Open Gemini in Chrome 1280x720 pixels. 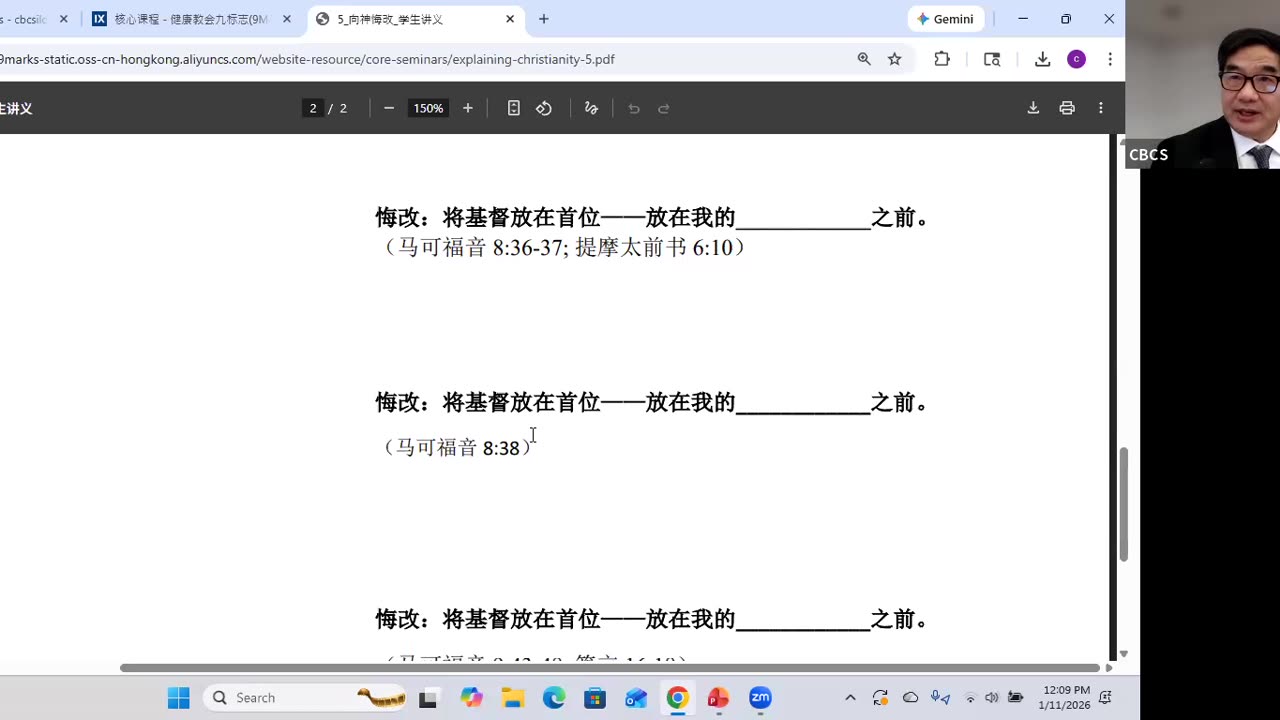tap(946, 19)
